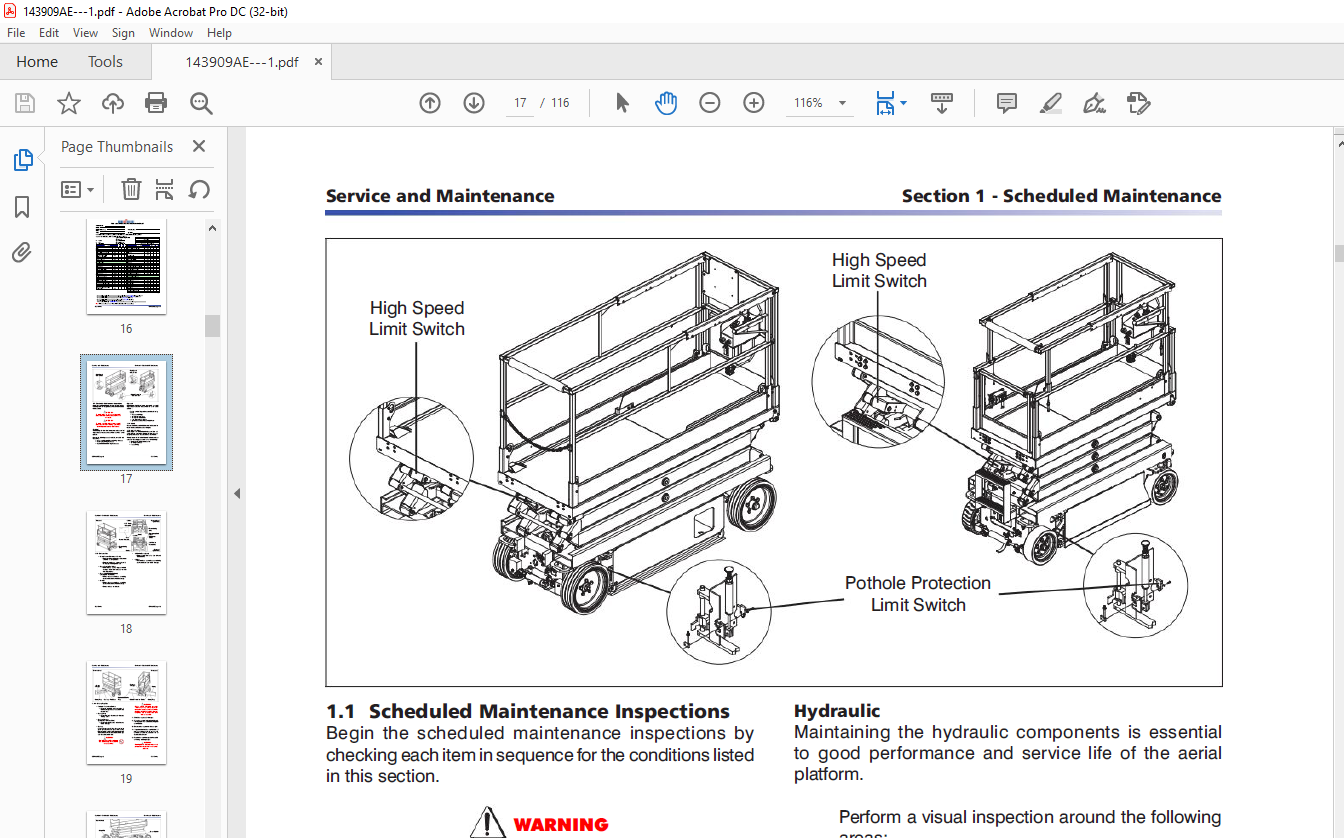Print the document using the printer icon
Viewport: 1344px width, 838px height.
pos(156,103)
